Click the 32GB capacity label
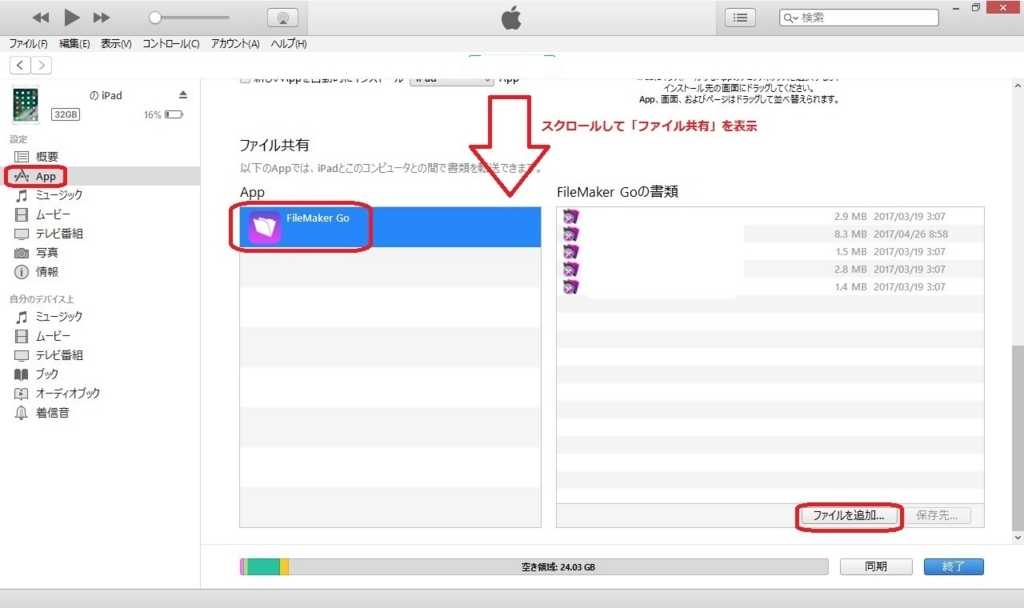This screenshot has height=608, width=1024. (x=65, y=114)
